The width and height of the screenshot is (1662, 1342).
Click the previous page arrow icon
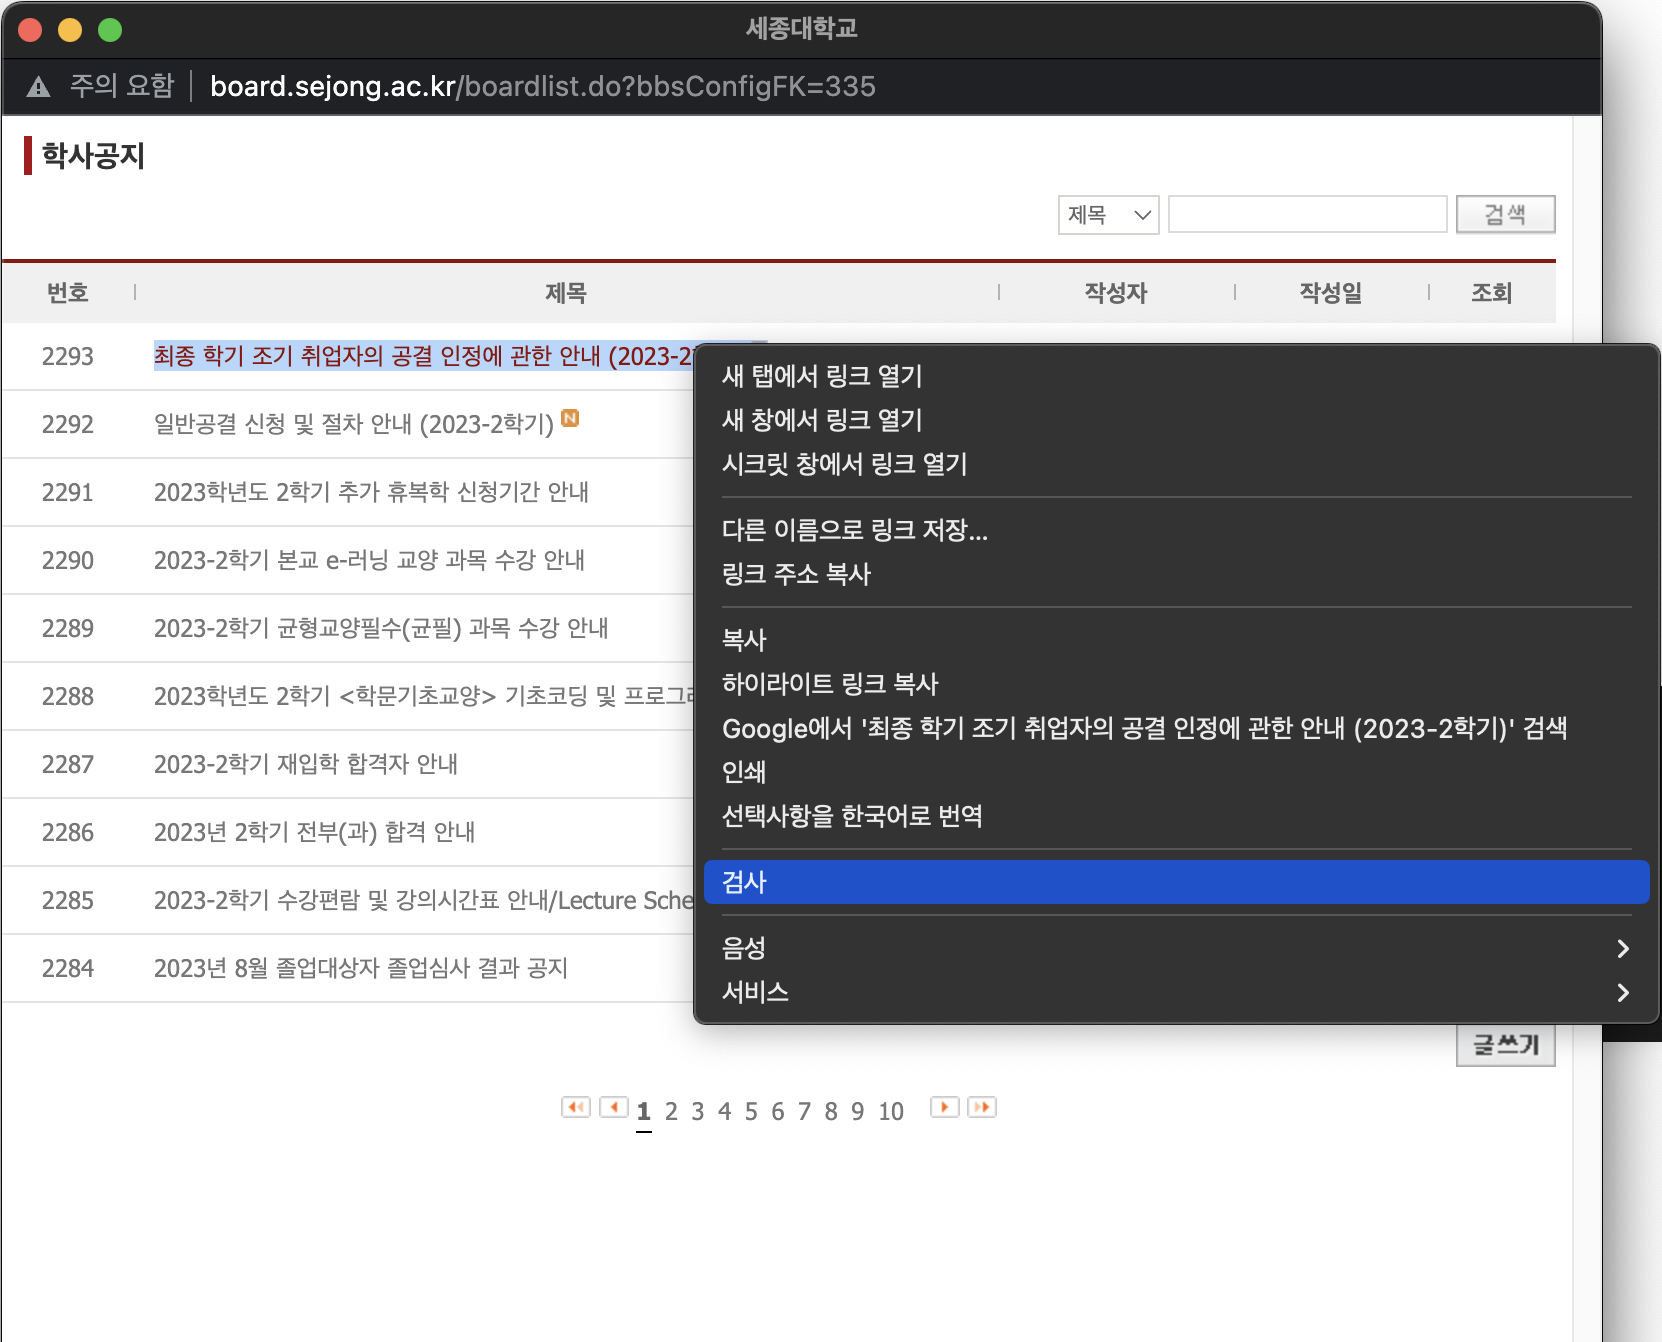(x=614, y=1108)
